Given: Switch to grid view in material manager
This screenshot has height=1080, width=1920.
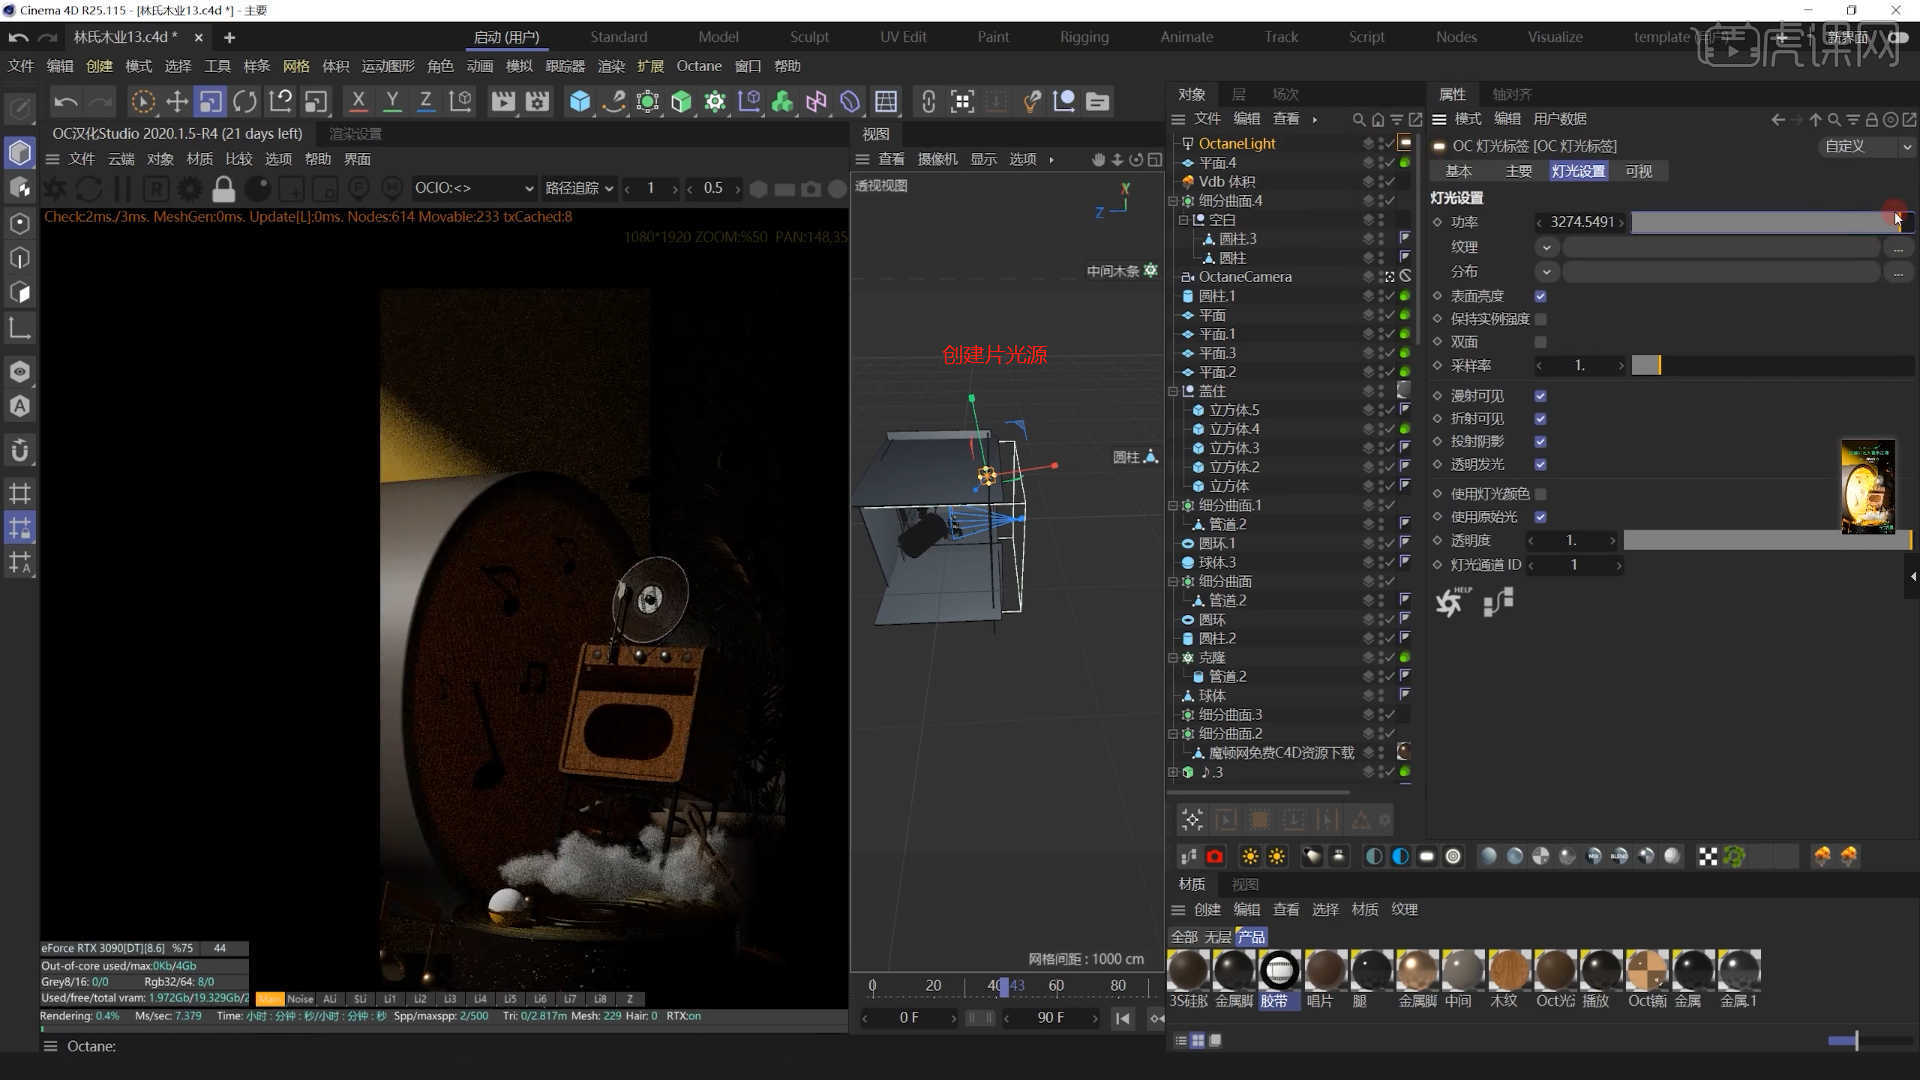Looking at the screenshot, I should click(x=1198, y=1040).
